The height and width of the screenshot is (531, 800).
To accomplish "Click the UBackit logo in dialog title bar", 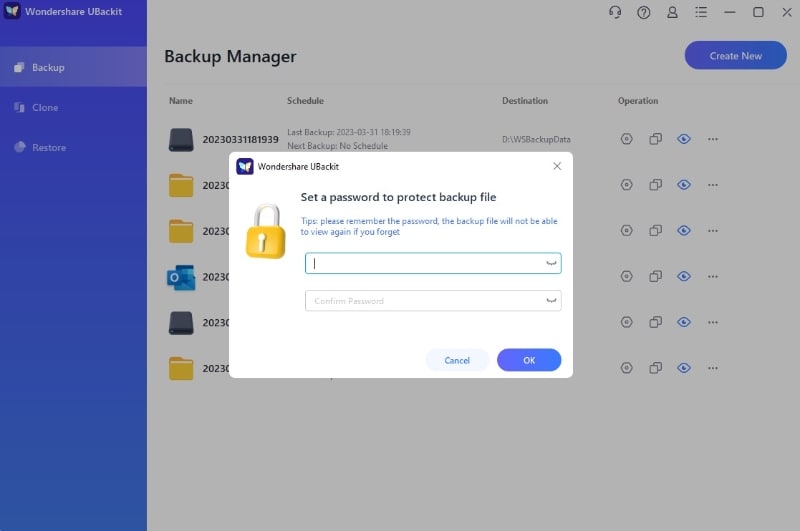I will 245,166.
